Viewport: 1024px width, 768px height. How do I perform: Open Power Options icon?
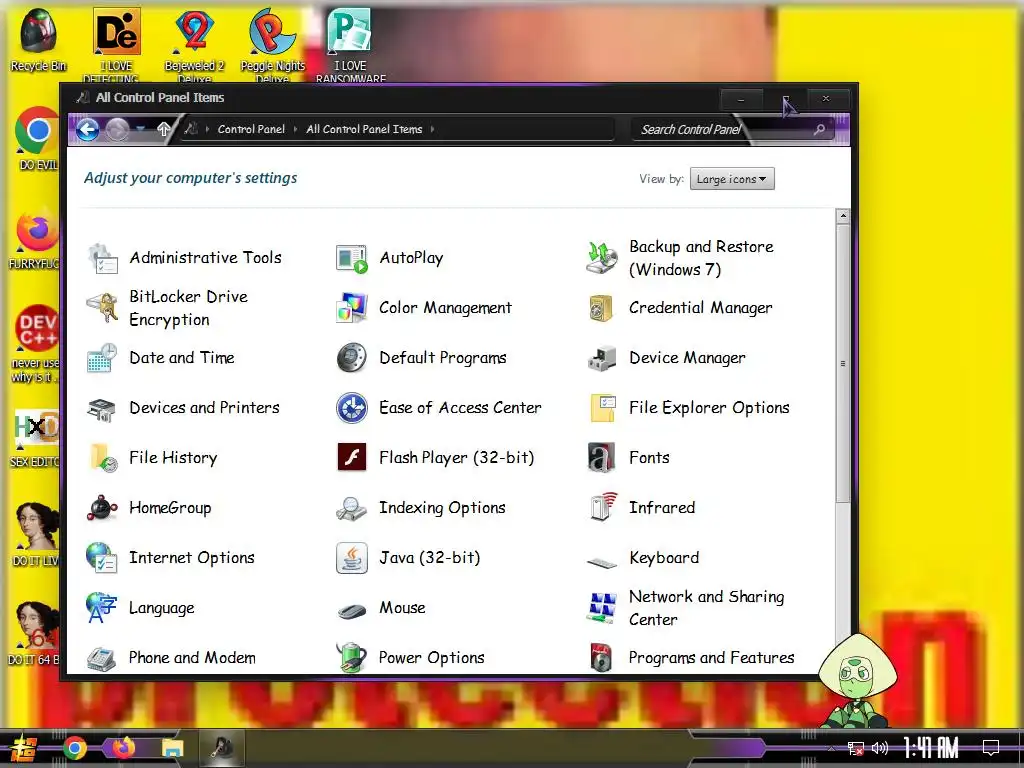click(352, 658)
